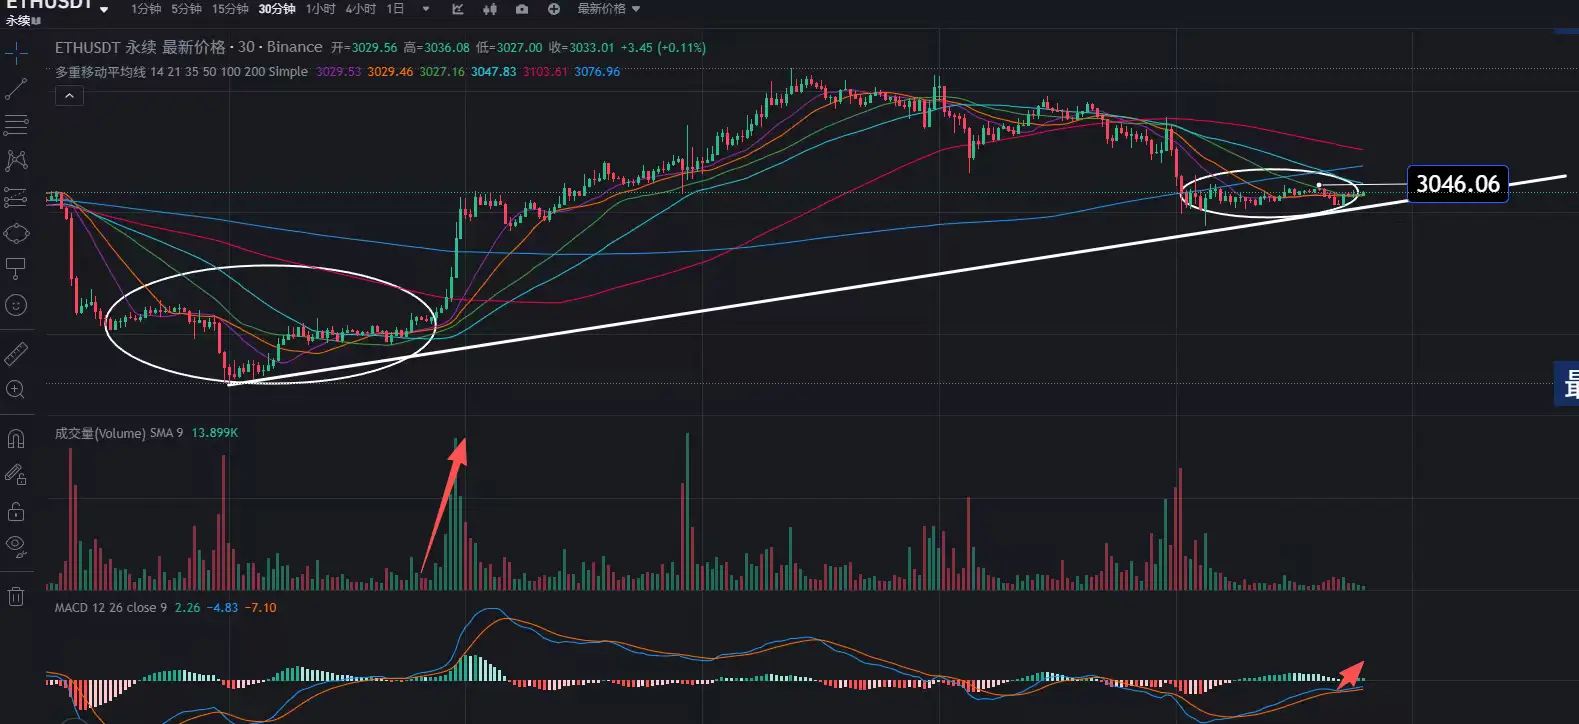Click the MACD line value -4.83
This screenshot has width=1579, height=724.
(x=222, y=607)
